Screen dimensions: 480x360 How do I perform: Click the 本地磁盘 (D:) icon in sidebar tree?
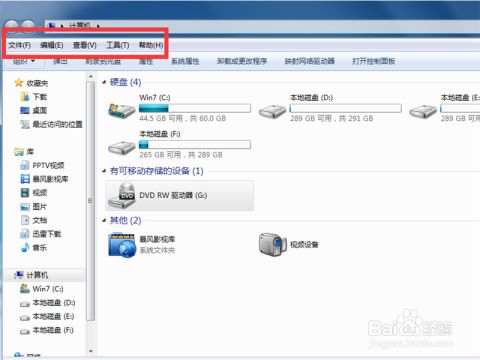click(25, 304)
